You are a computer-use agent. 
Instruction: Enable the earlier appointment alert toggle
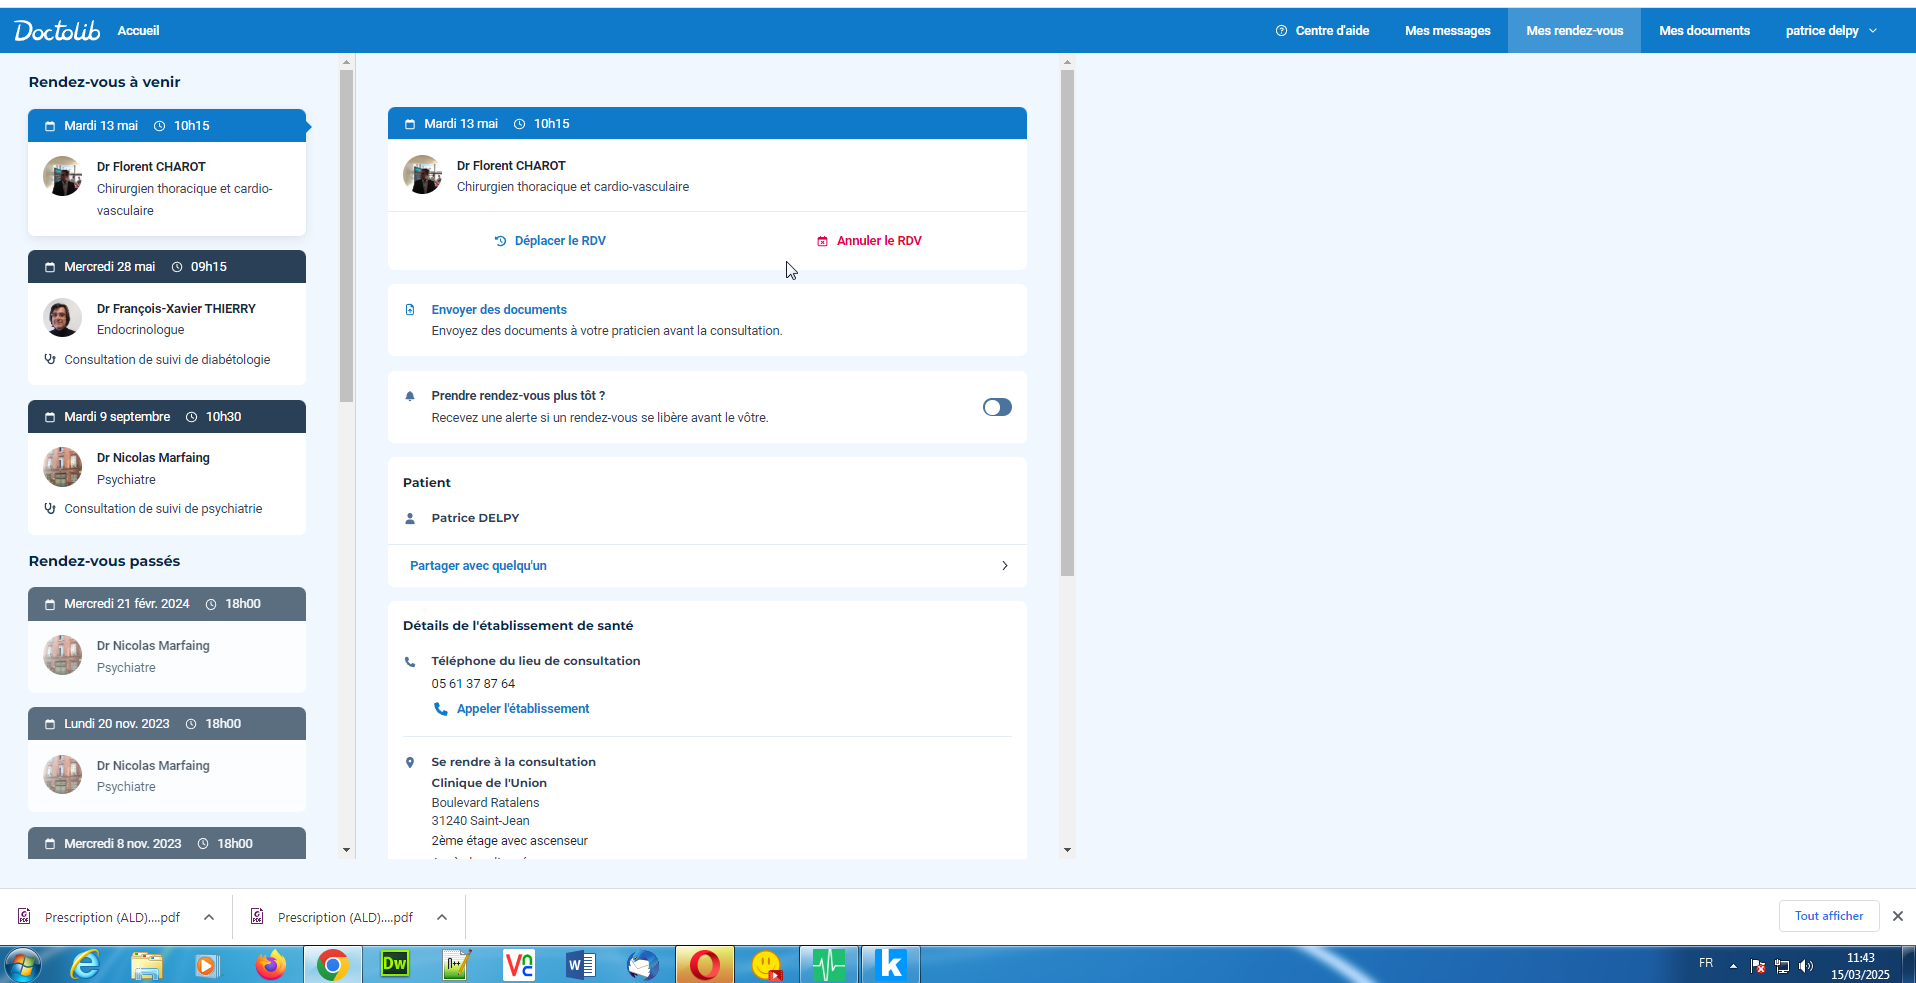click(x=996, y=407)
